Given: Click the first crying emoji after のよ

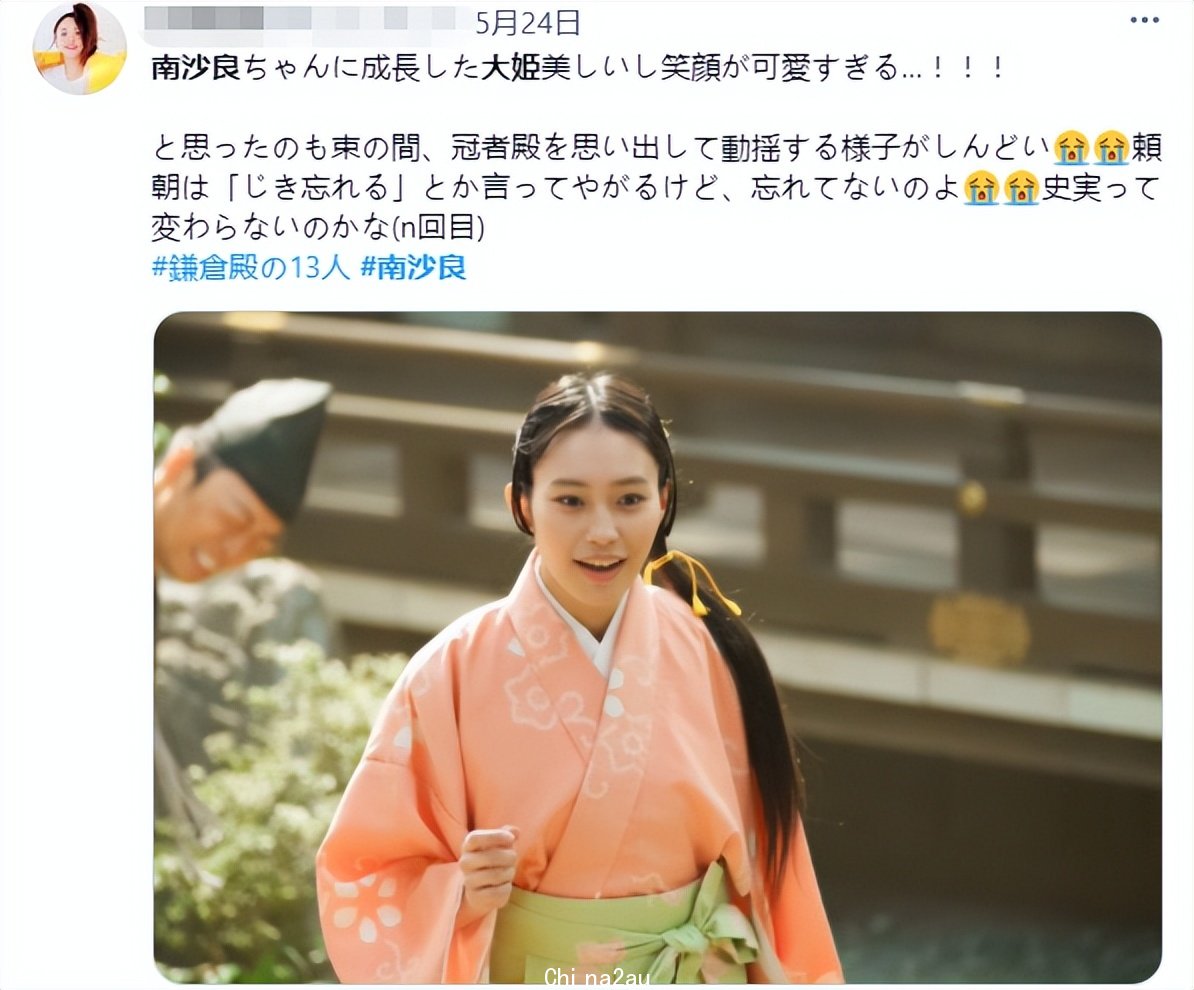Looking at the screenshot, I should pyautogui.click(x=982, y=188).
